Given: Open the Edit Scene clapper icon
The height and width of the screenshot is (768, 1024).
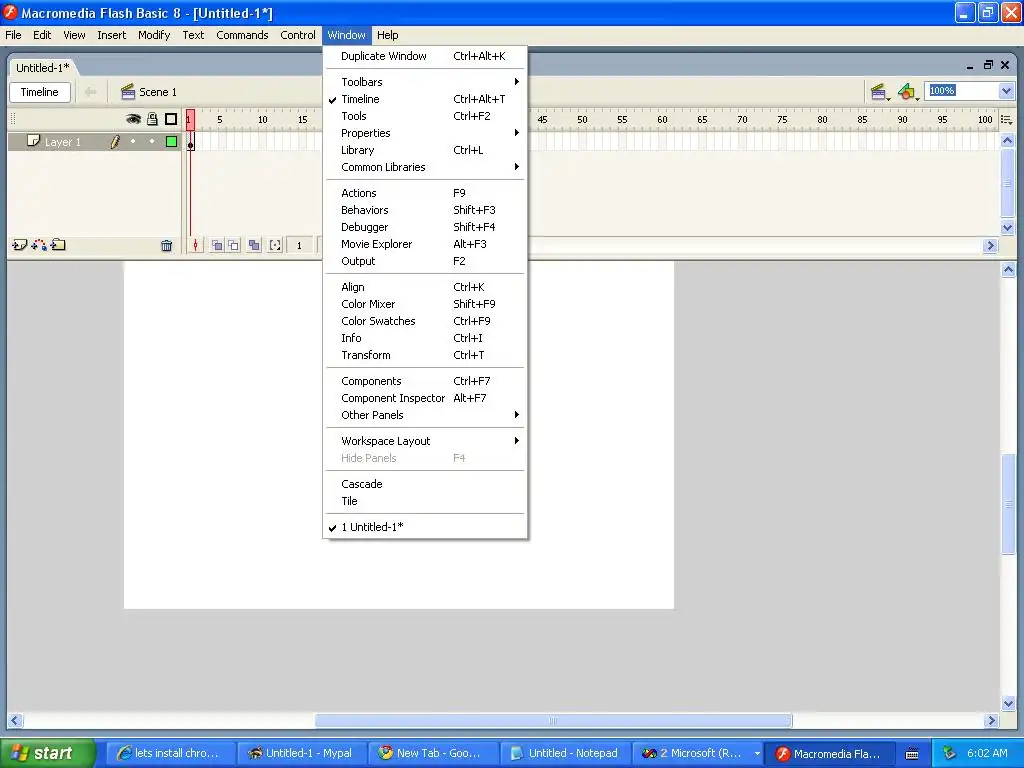Looking at the screenshot, I should tap(879, 92).
